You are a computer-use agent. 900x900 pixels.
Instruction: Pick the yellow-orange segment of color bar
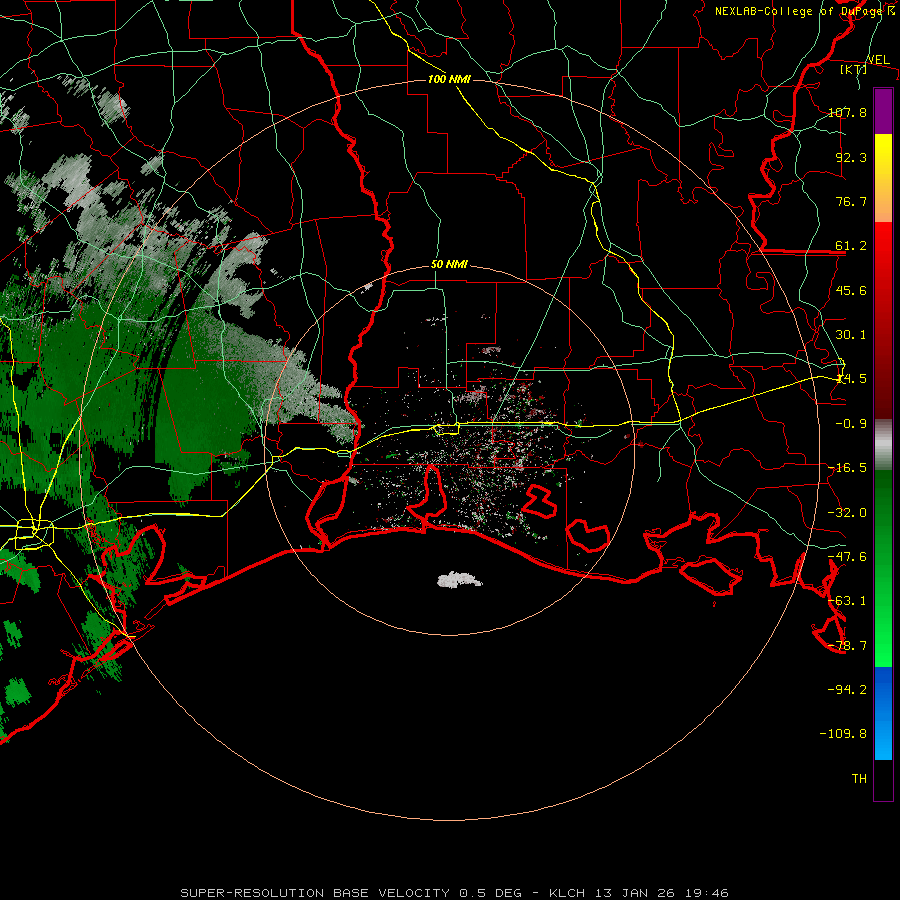[883, 178]
